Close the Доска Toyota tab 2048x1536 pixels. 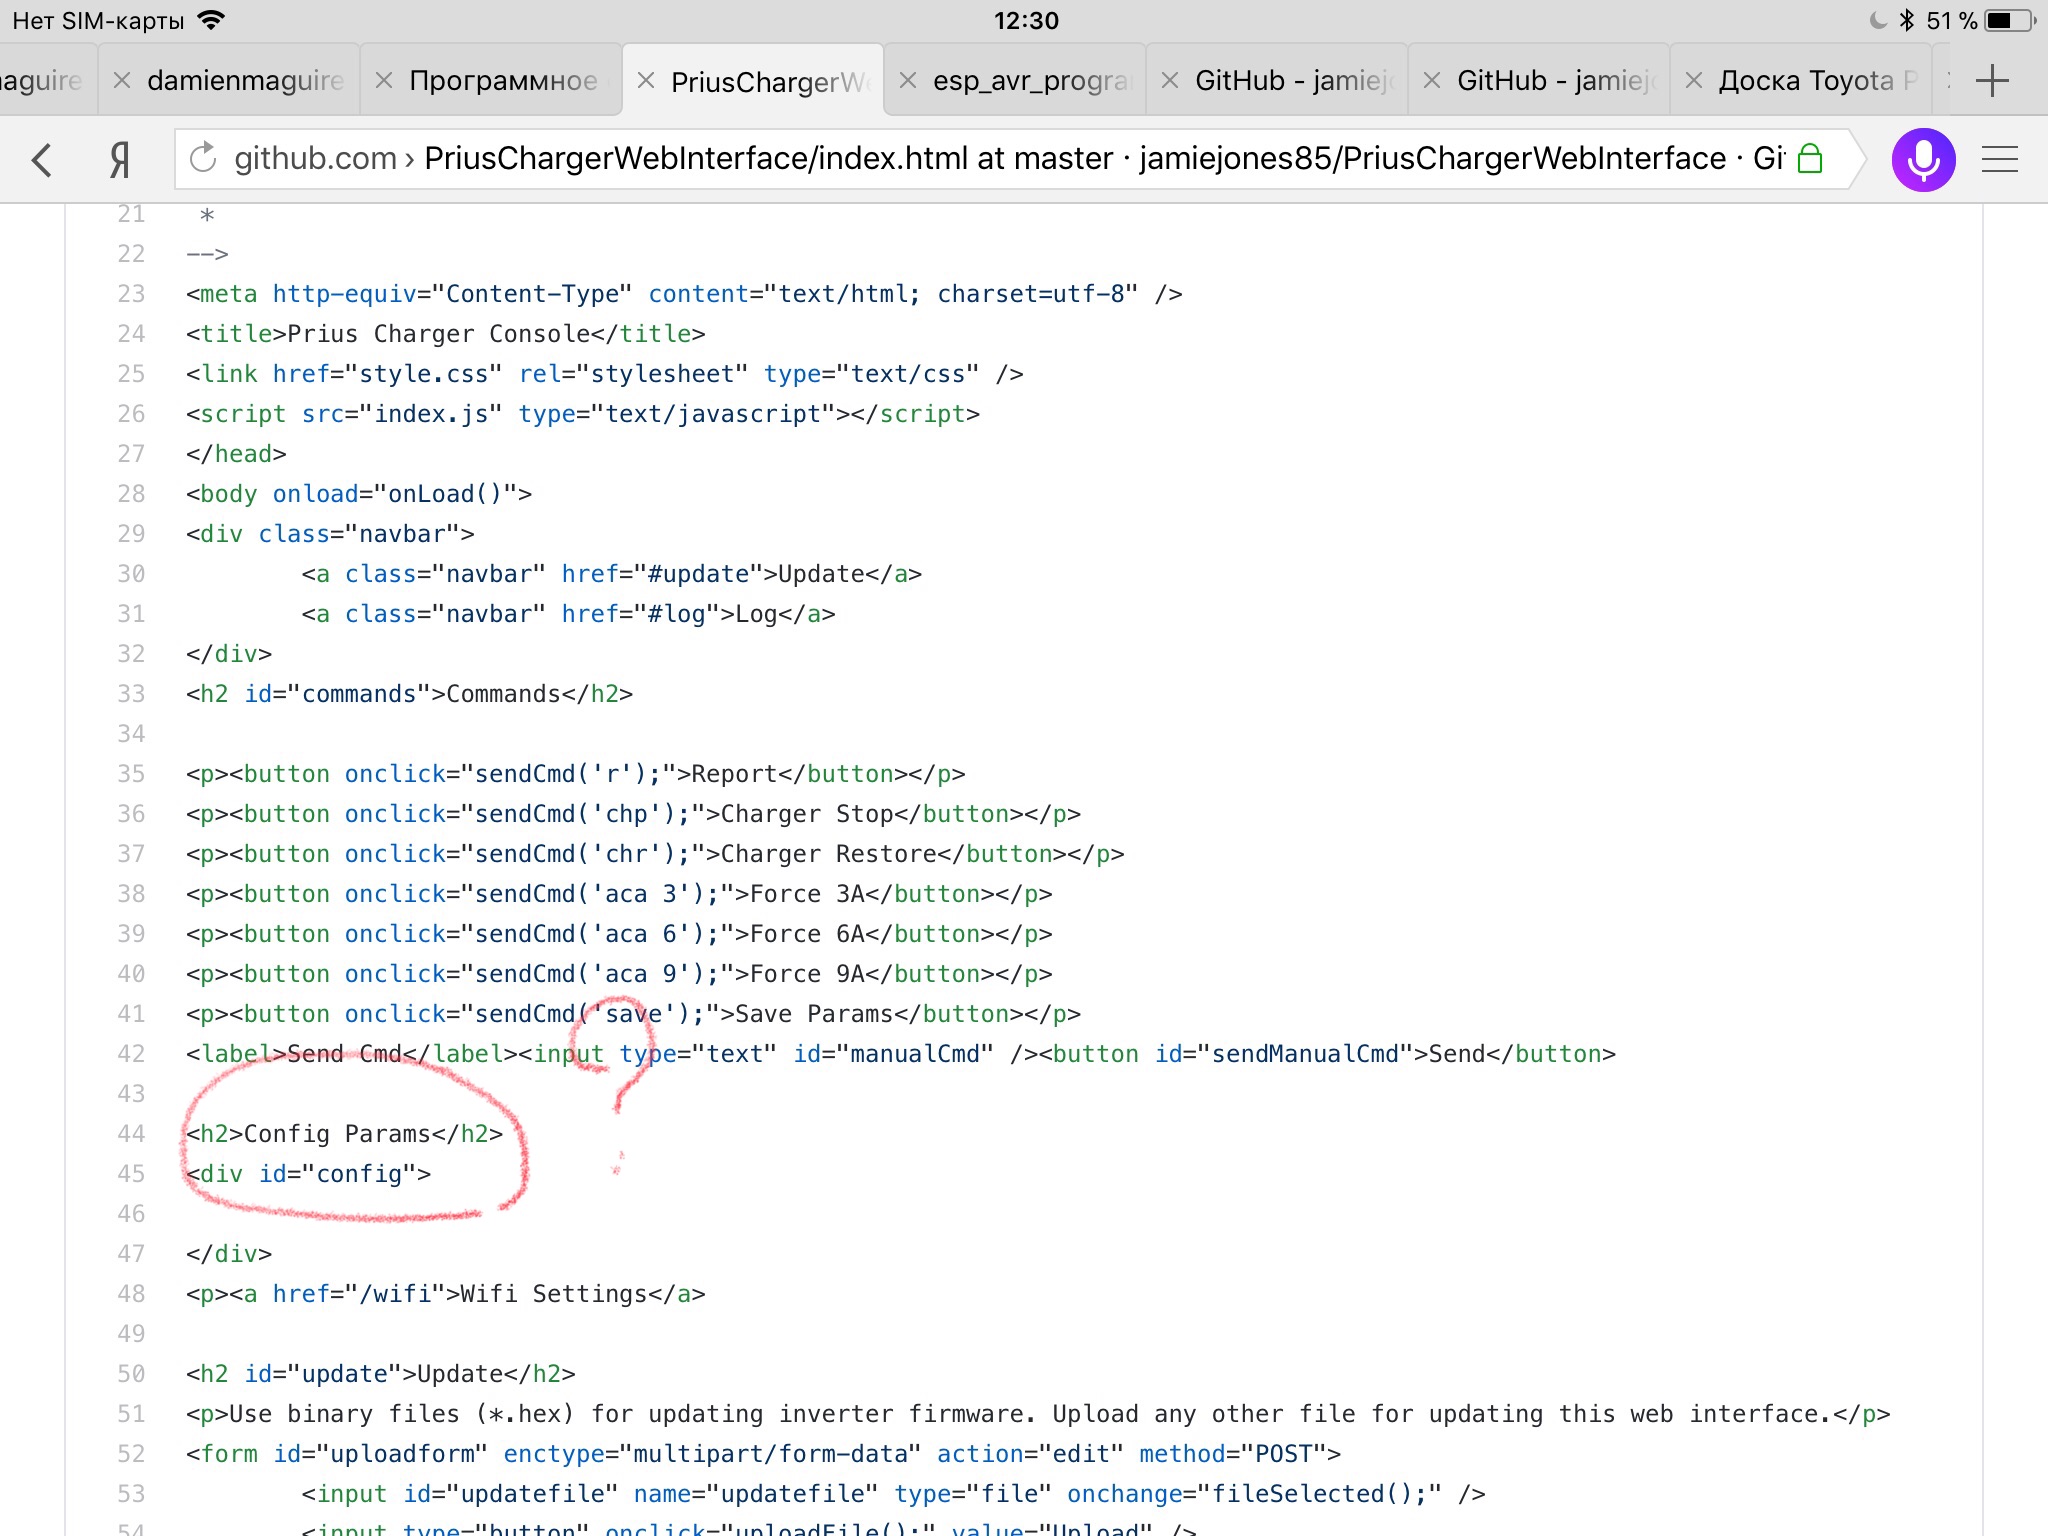(1694, 81)
